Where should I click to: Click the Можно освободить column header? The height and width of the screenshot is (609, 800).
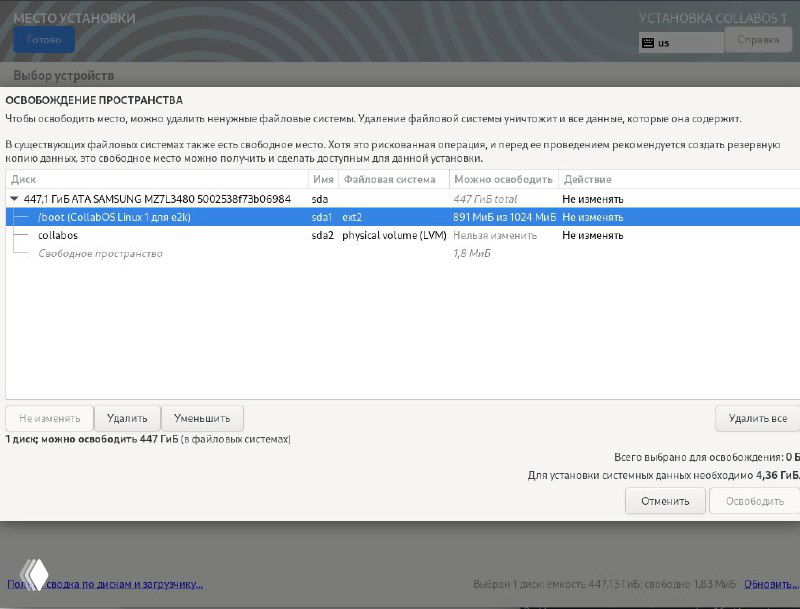(x=502, y=180)
